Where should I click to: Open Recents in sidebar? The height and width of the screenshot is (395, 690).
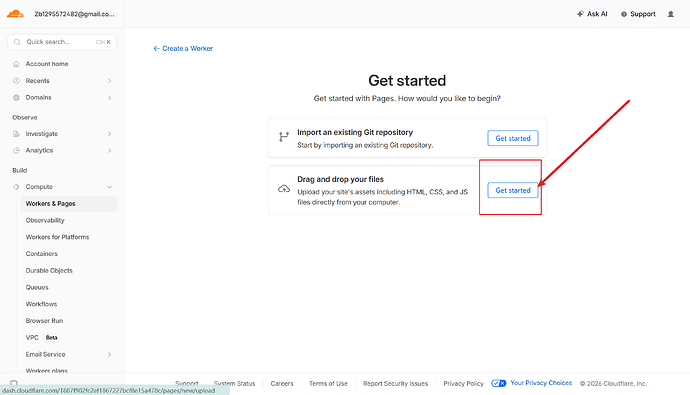37,80
